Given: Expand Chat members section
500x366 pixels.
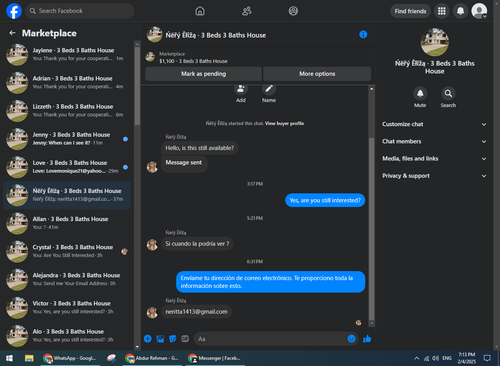Looking at the screenshot, I should click(434, 141).
